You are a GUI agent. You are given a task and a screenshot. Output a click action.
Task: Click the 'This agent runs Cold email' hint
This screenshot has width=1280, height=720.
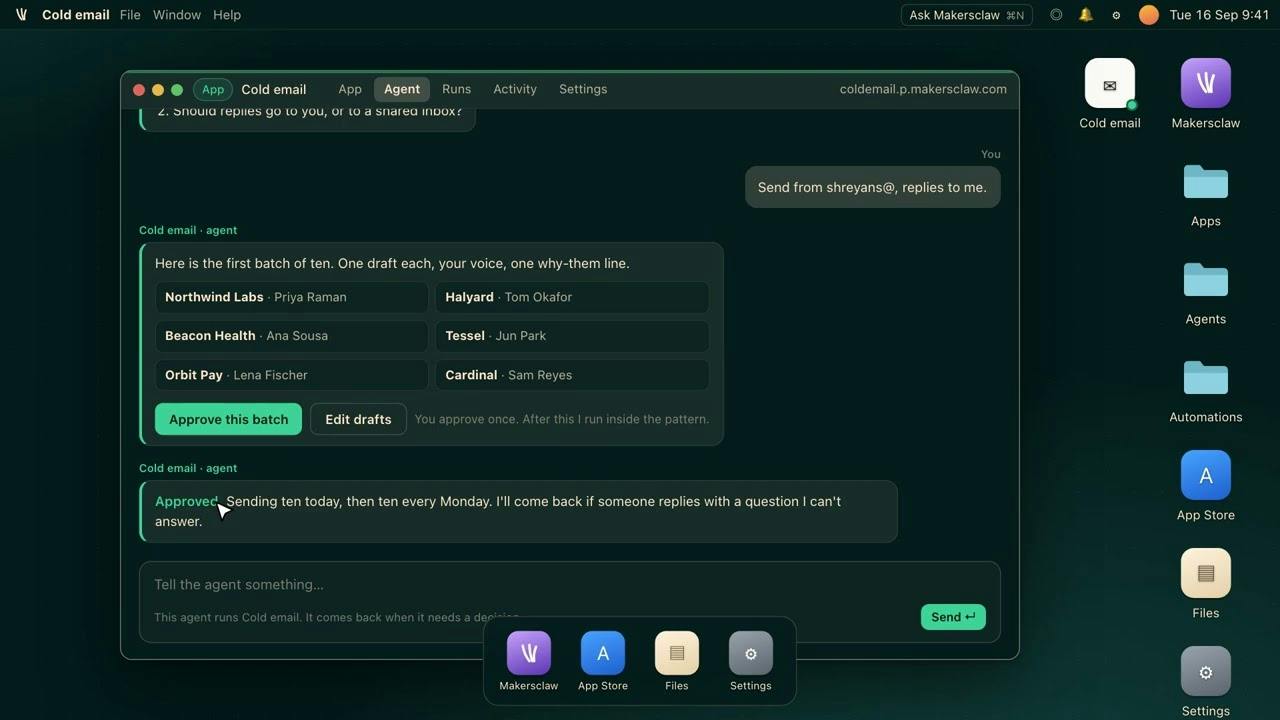(x=336, y=617)
